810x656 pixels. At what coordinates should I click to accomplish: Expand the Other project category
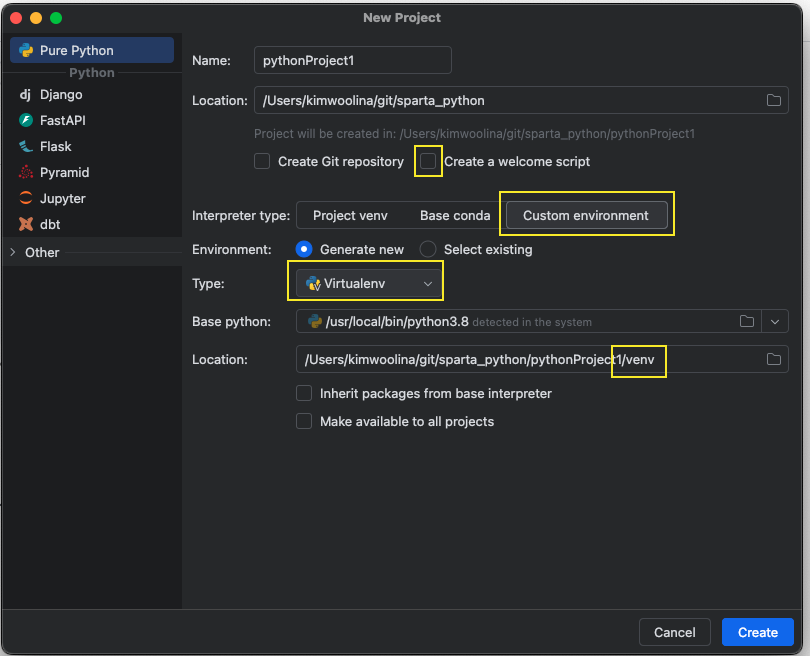(13, 252)
